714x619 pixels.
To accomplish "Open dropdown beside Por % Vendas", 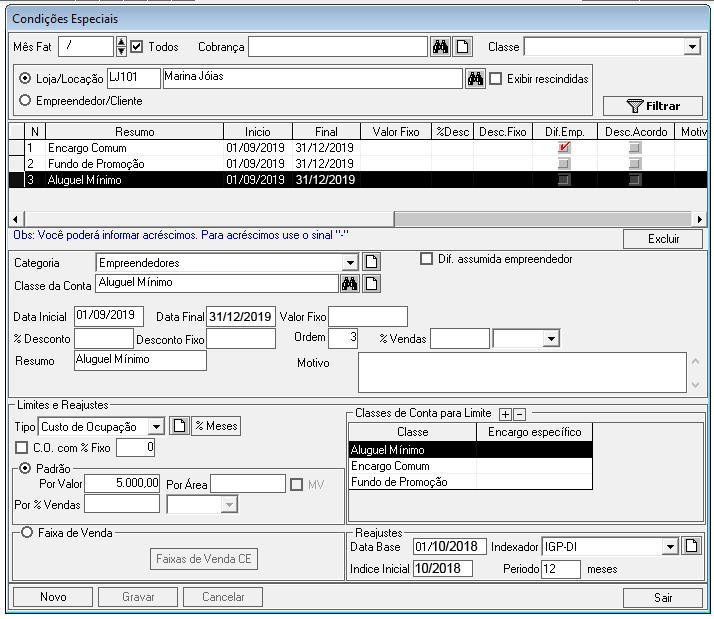I will click(x=230, y=505).
